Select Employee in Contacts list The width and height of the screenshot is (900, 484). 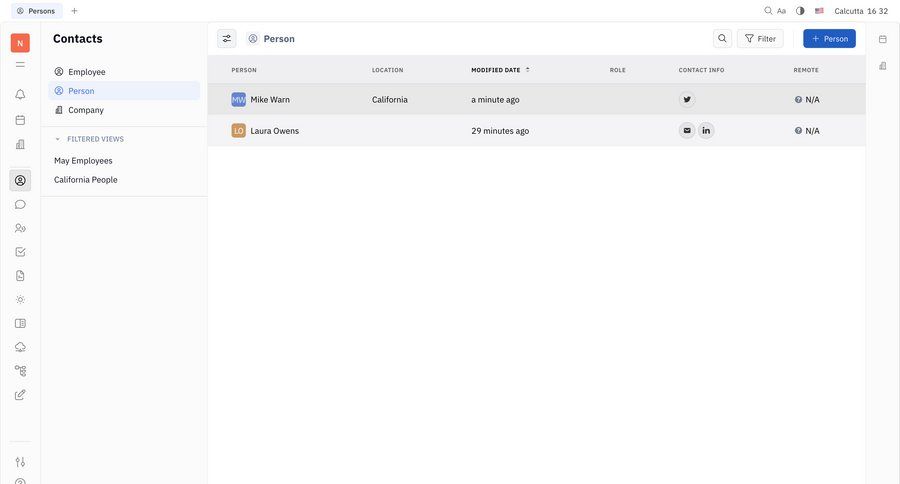click(x=124, y=72)
